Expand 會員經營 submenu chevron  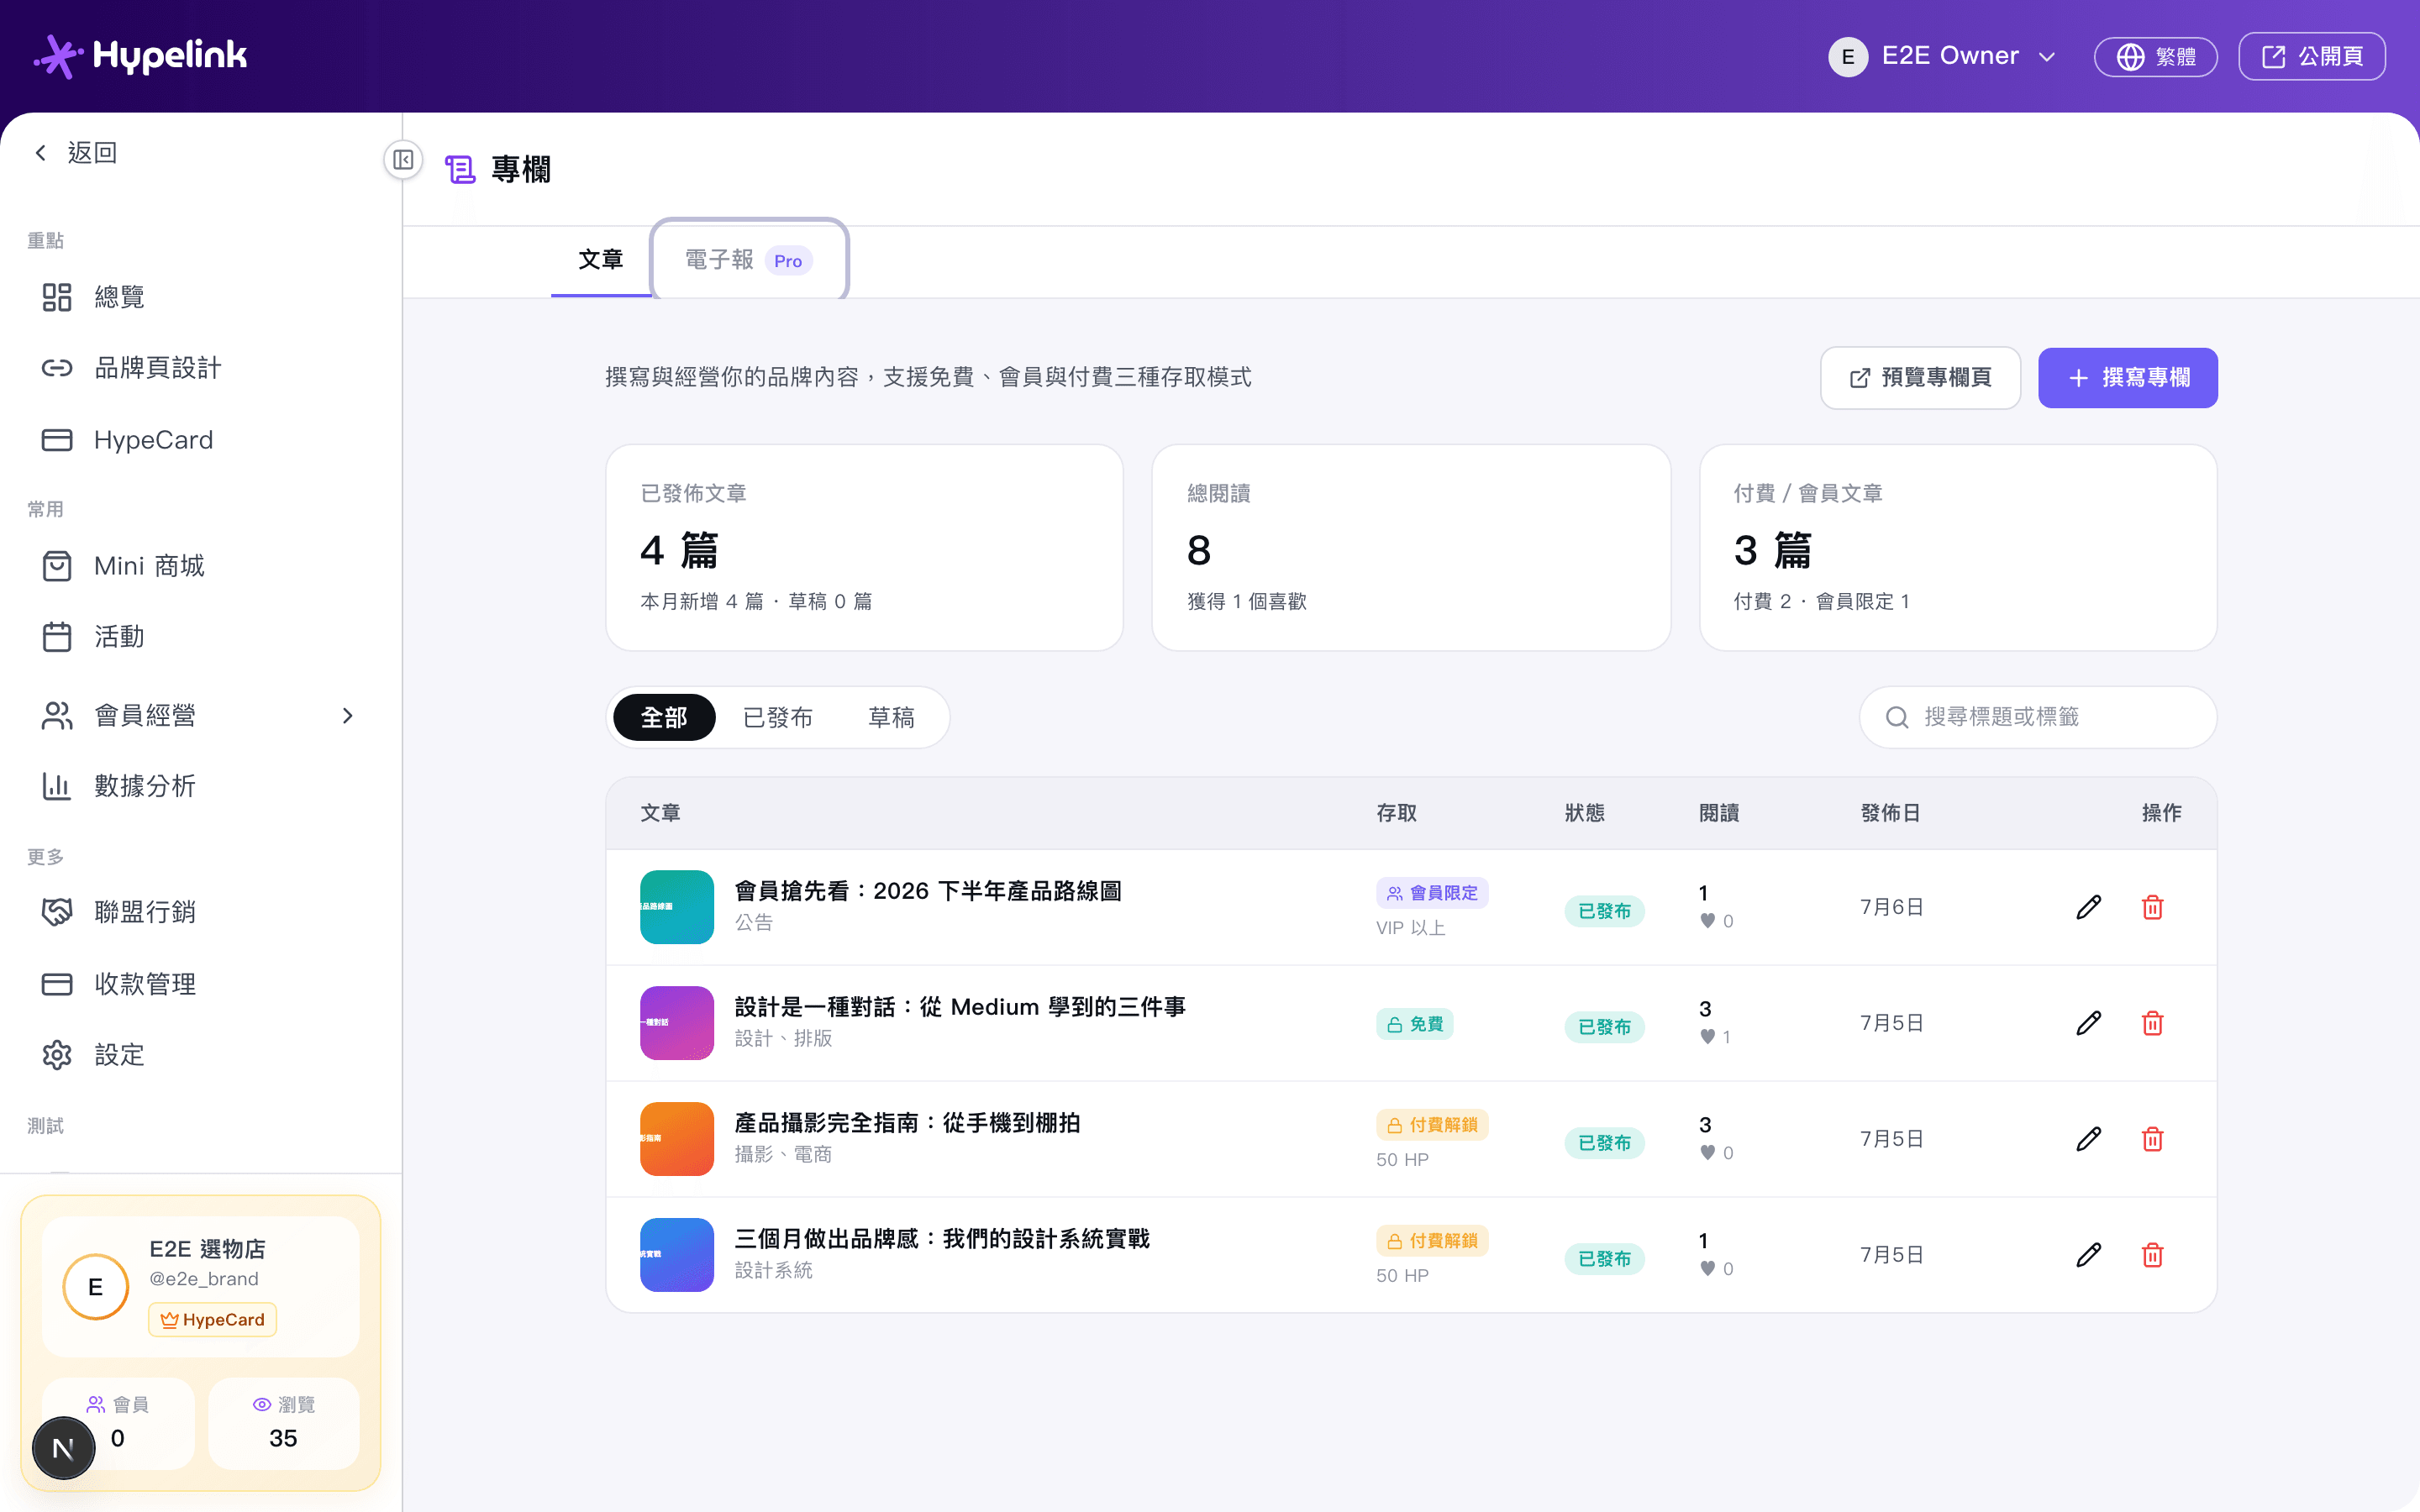pos(347,716)
